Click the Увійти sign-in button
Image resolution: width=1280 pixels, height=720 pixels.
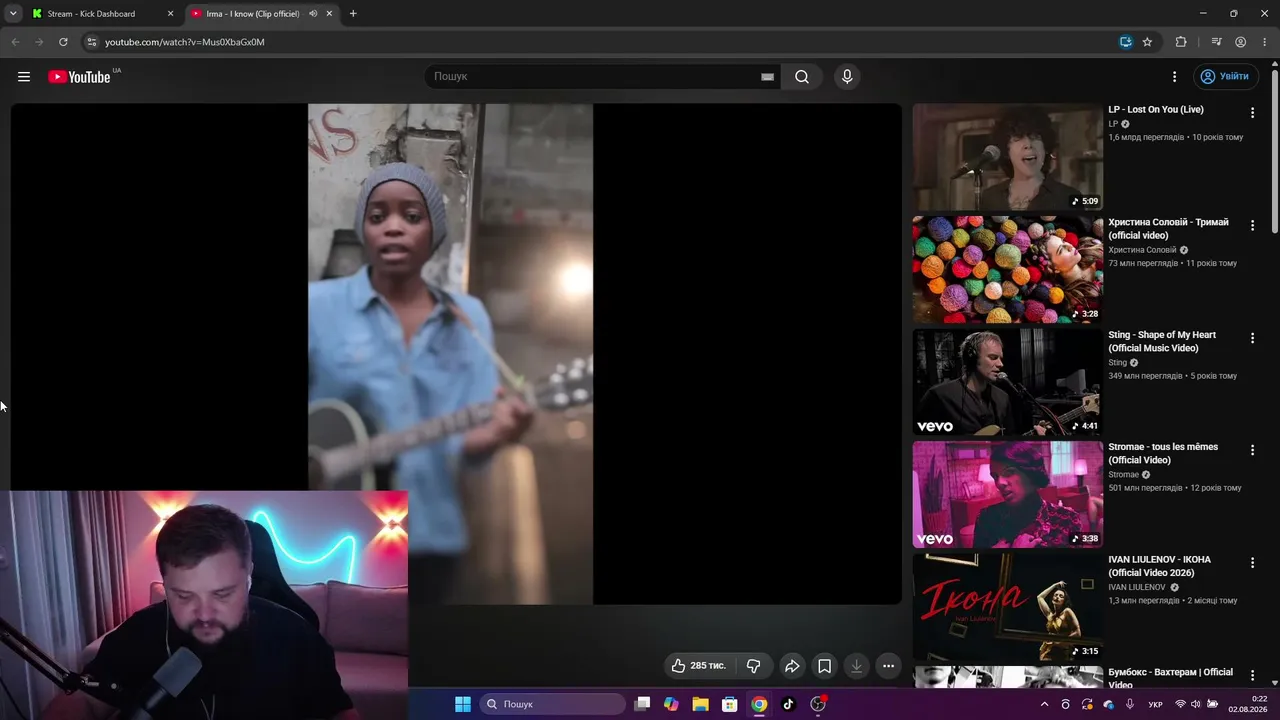[x=1225, y=77]
